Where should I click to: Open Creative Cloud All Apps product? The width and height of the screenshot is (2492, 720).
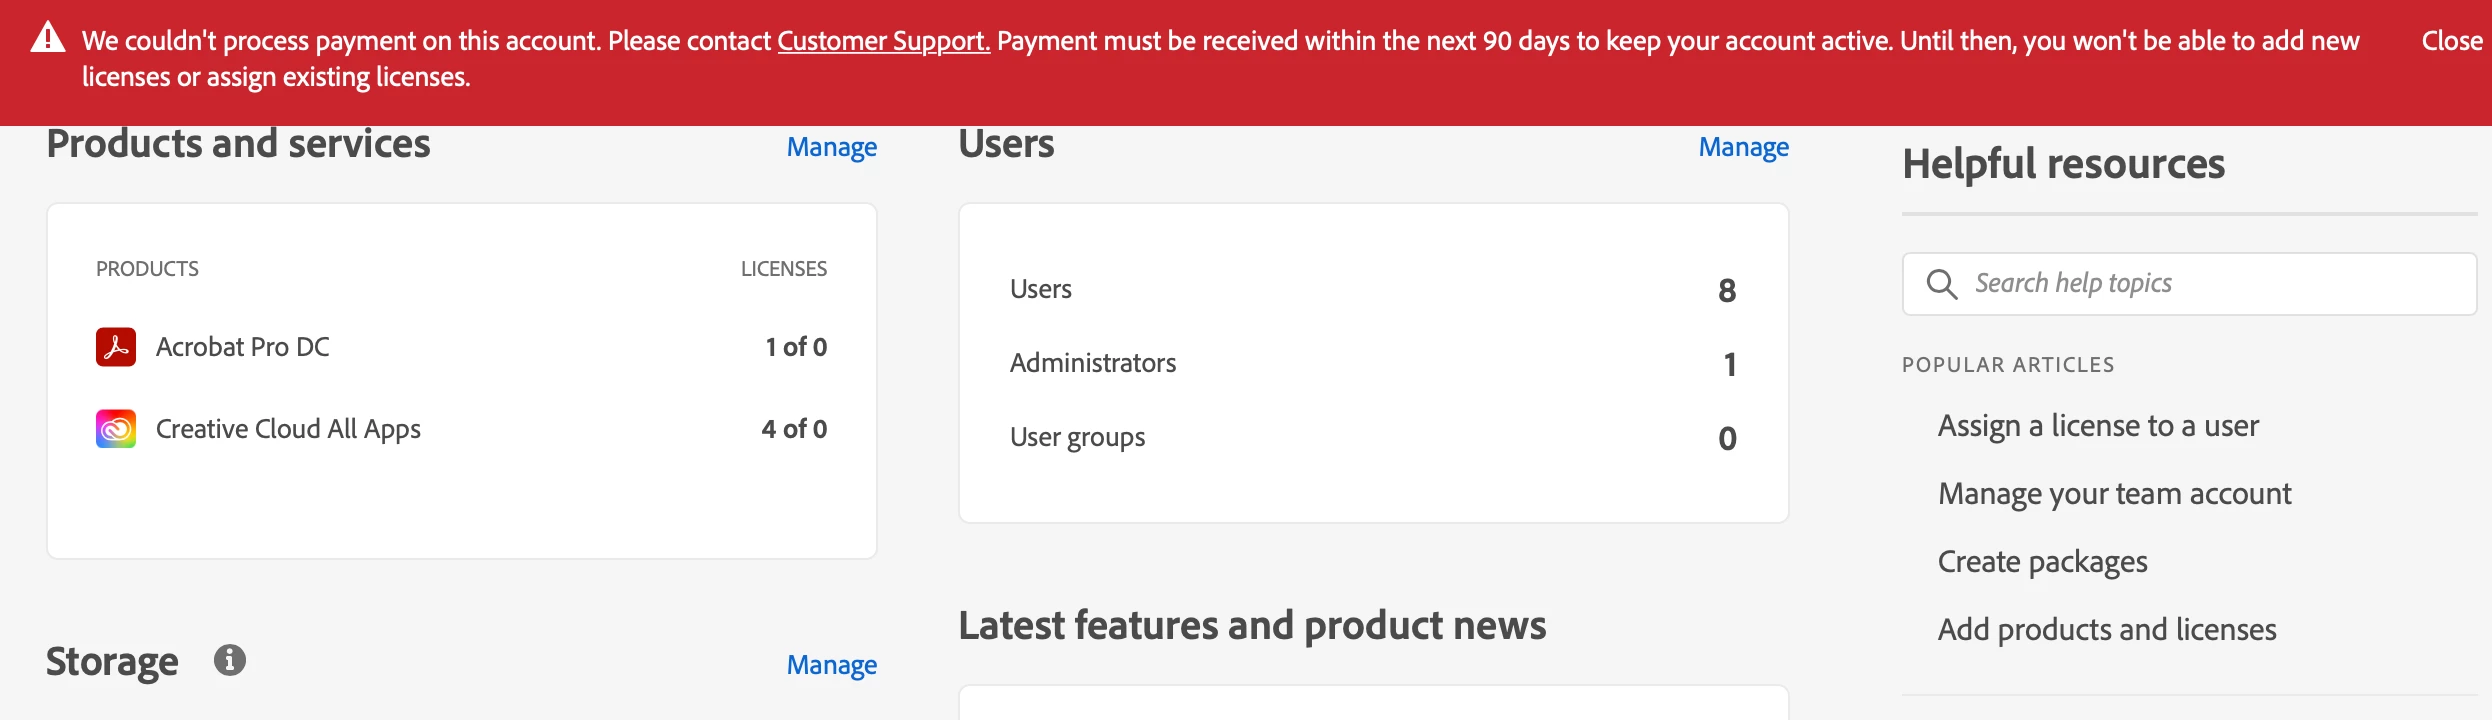click(288, 429)
